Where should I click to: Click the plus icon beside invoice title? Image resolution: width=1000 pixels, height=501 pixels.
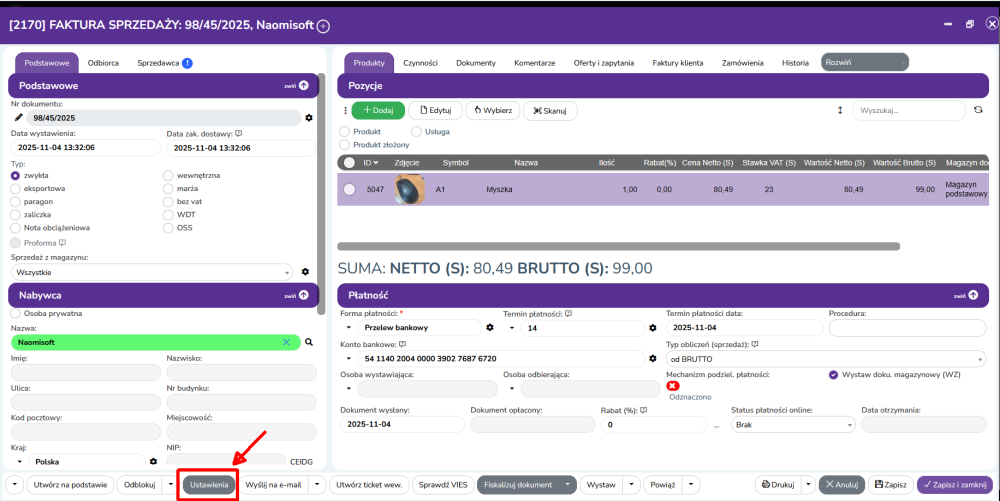(323, 25)
